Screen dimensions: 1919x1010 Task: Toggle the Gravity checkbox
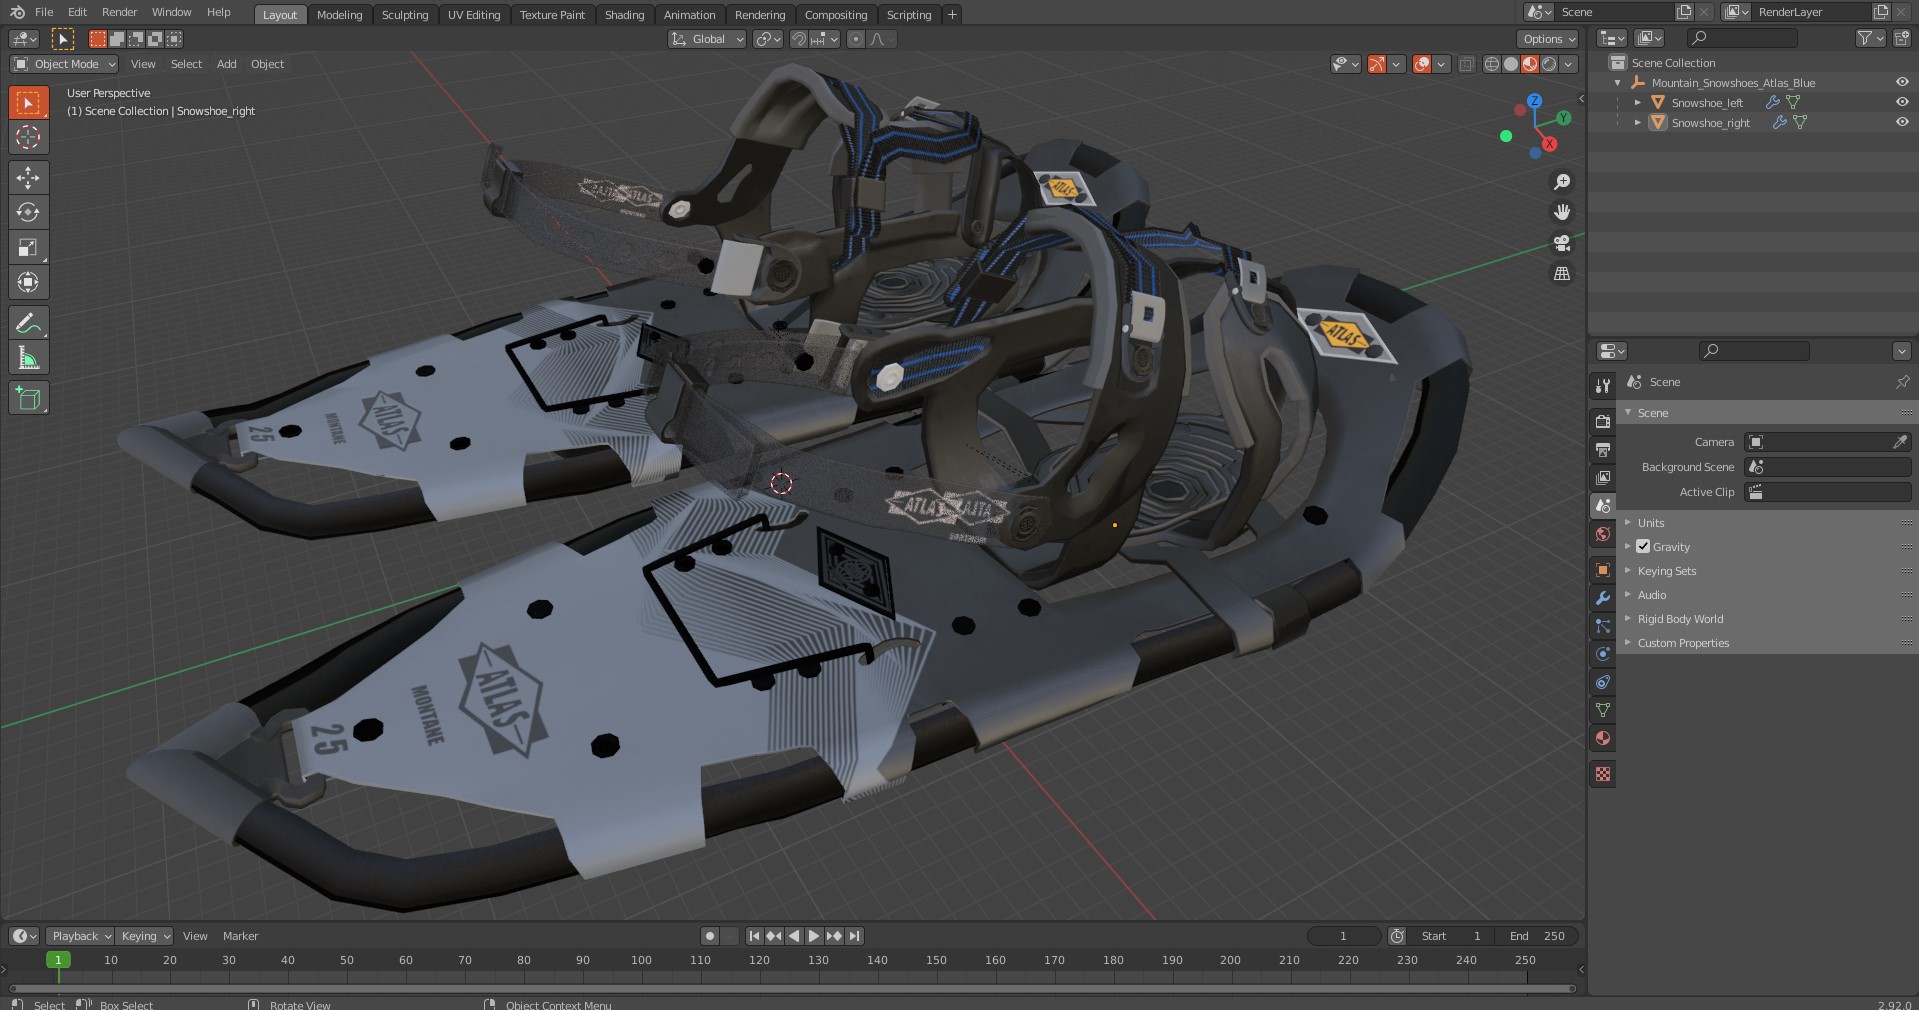[1643, 546]
